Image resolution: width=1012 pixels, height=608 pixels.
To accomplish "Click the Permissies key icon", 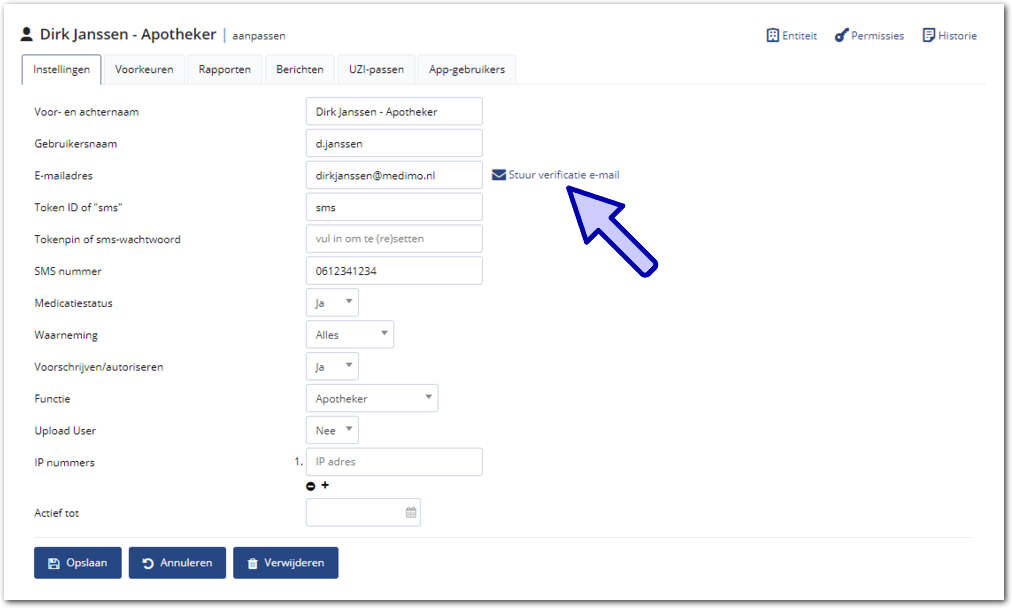I will [841, 35].
